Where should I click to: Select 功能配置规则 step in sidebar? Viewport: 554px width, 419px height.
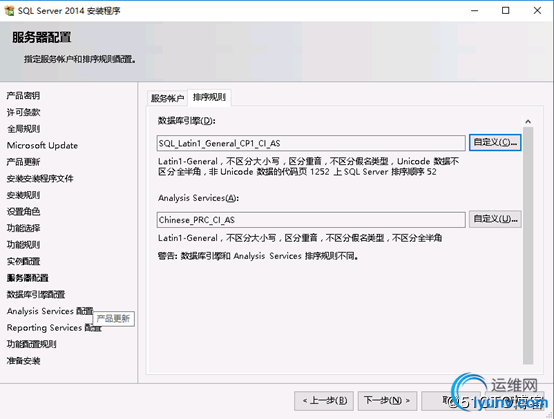[31, 344]
